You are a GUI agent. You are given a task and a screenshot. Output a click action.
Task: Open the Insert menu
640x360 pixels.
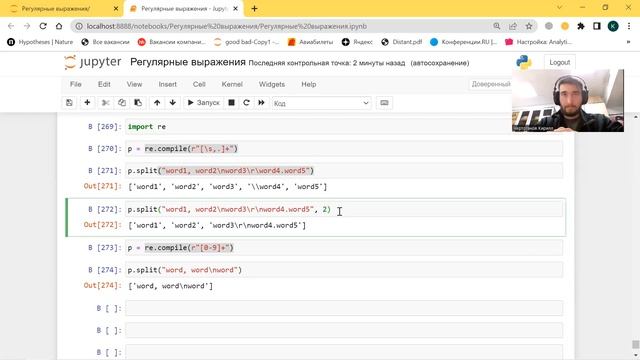(x=168, y=84)
